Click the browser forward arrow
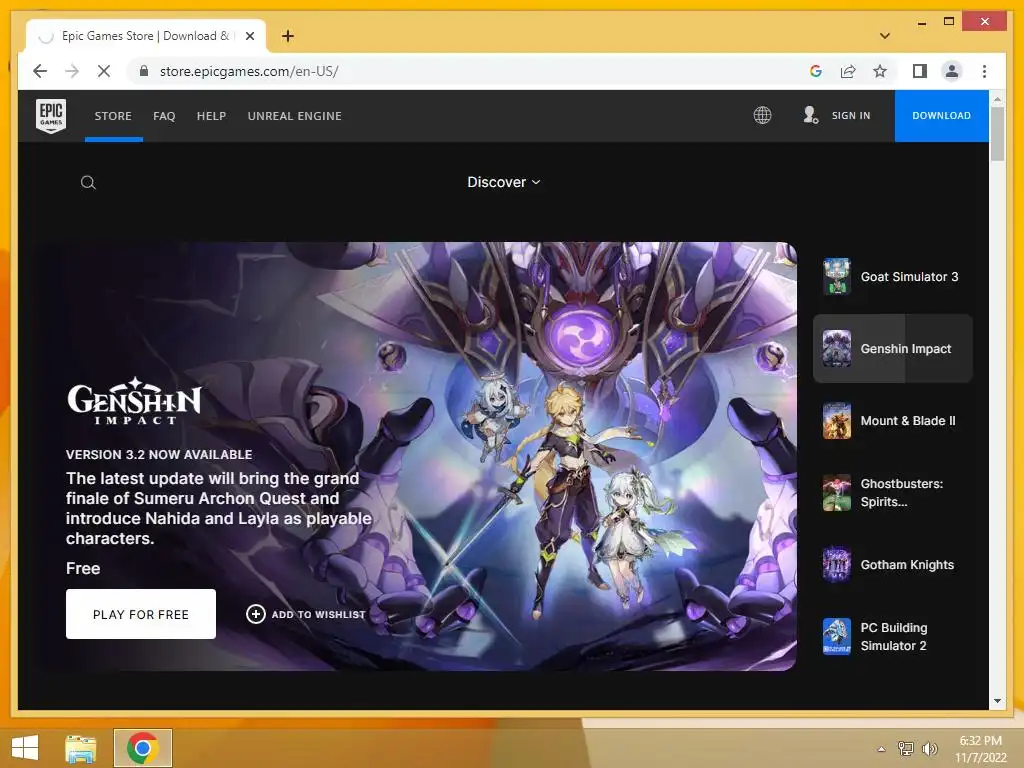 (72, 71)
